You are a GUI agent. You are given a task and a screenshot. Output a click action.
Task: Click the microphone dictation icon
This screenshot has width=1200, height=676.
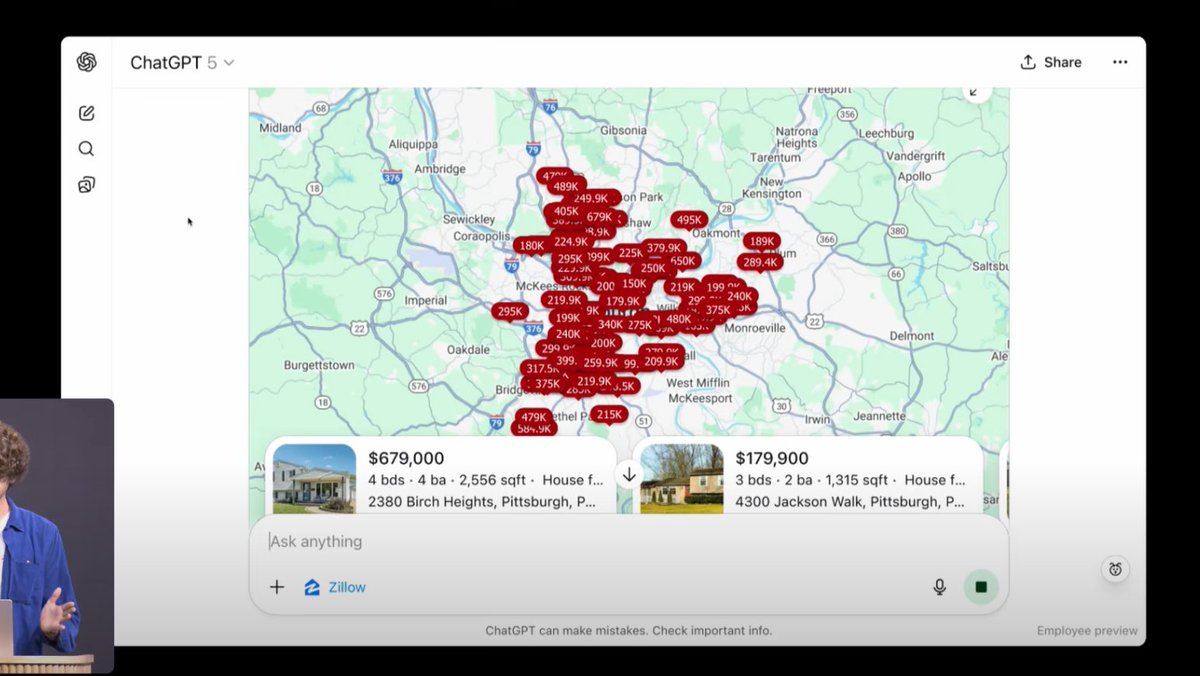tap(939, 587)
